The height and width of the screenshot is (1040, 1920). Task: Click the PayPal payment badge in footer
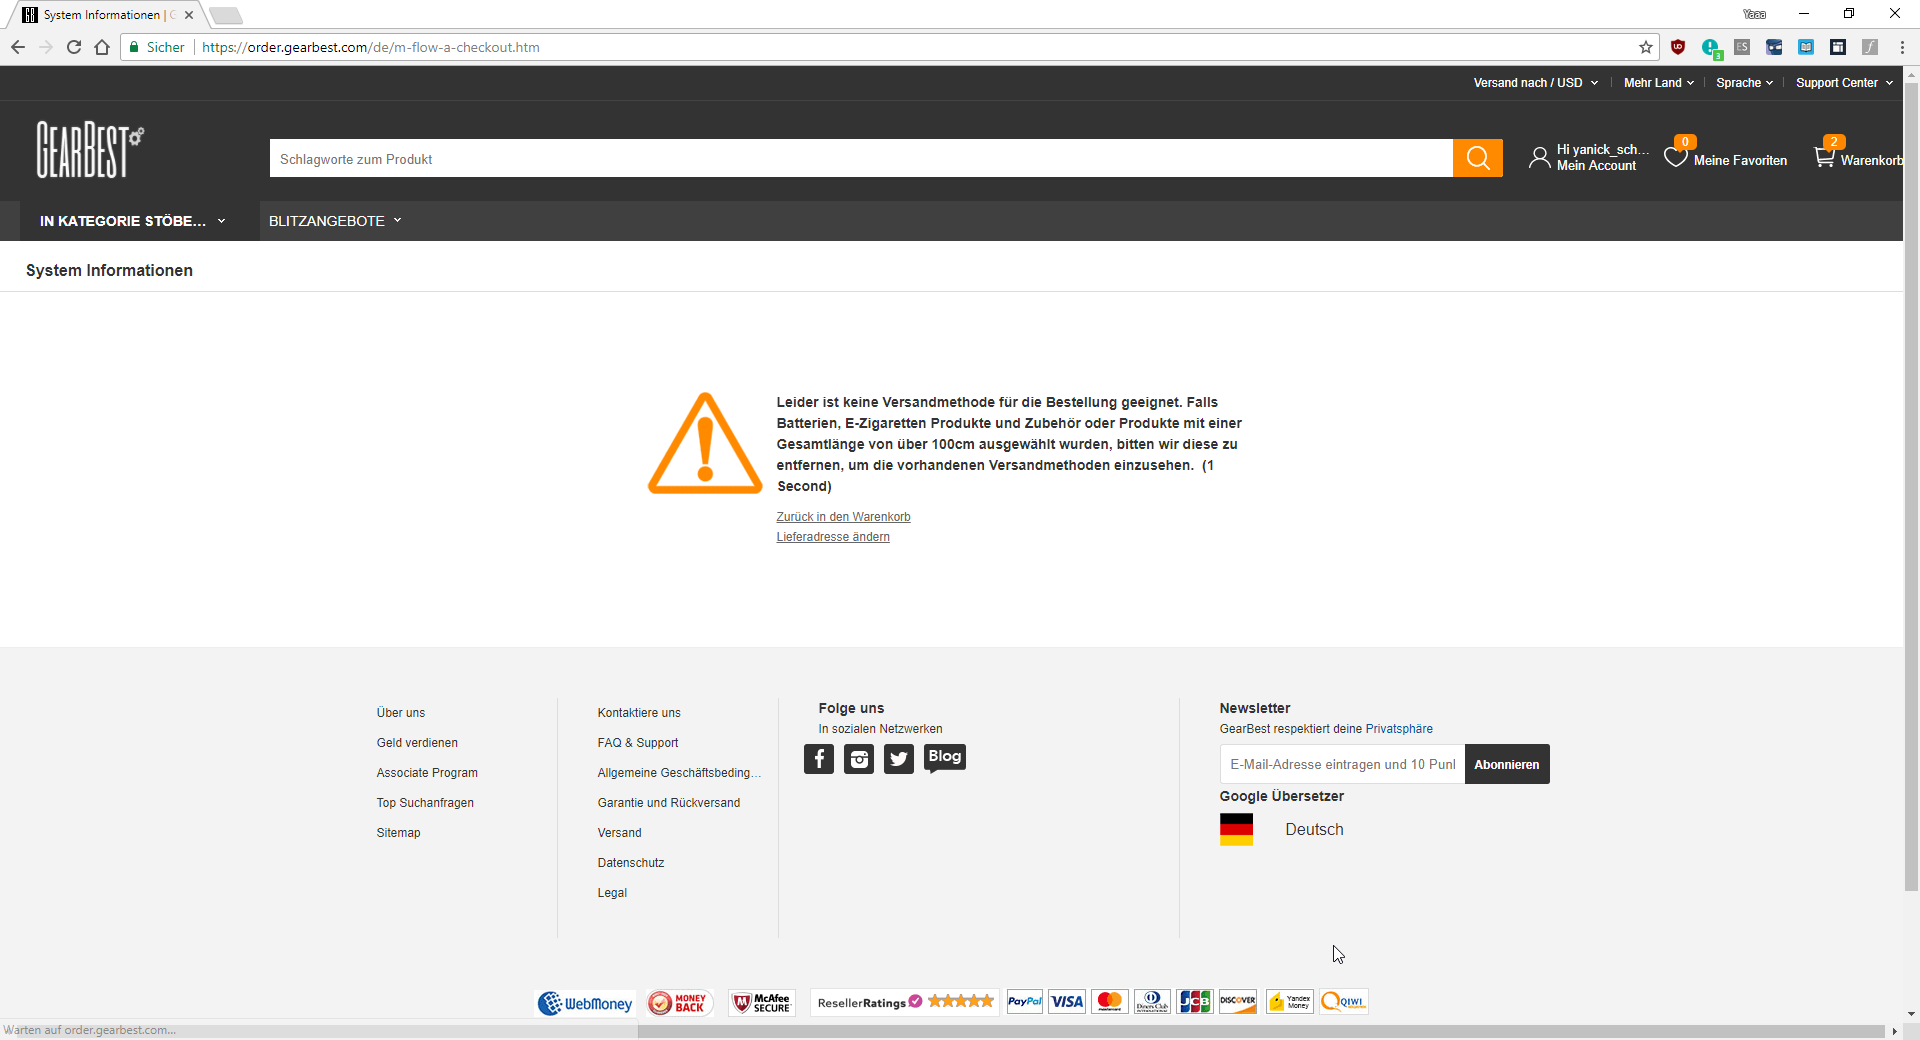[x=1023, y=1001]
